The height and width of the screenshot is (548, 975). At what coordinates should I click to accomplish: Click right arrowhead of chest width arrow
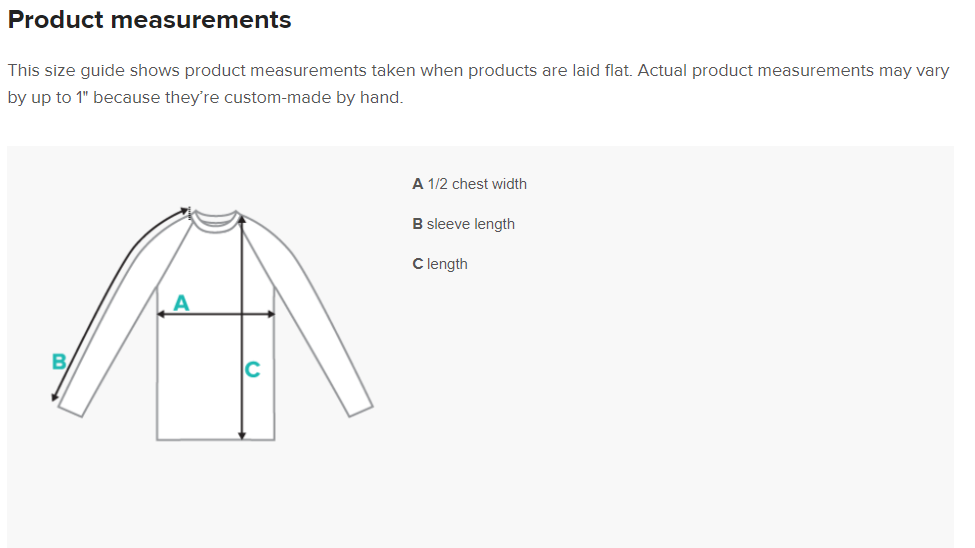pyautogui.click(x=271, y=314)
